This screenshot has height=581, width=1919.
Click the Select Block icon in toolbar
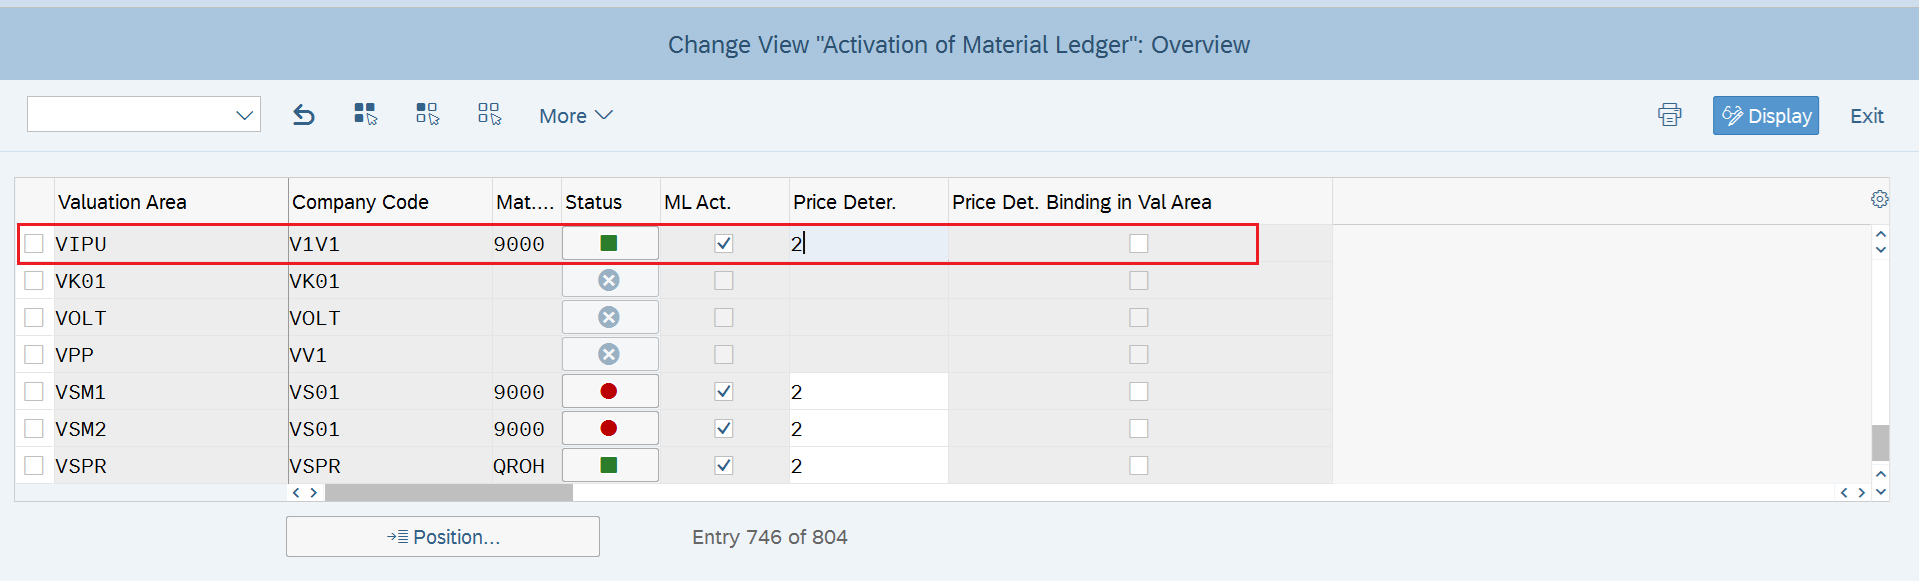428,114
